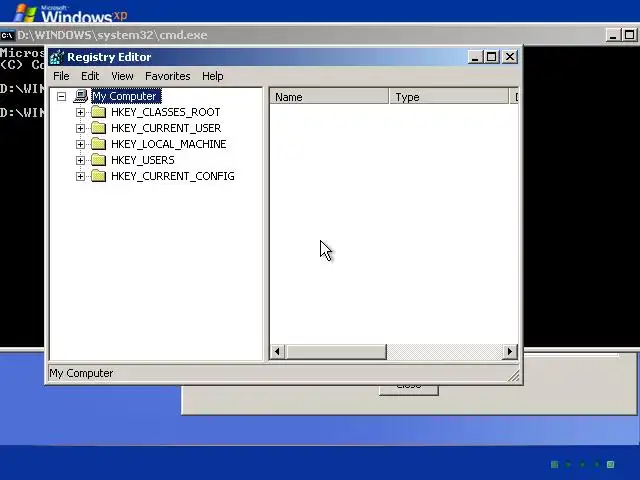Sort by the Name column header
The image size is (640, 480).
coord(329,97)
